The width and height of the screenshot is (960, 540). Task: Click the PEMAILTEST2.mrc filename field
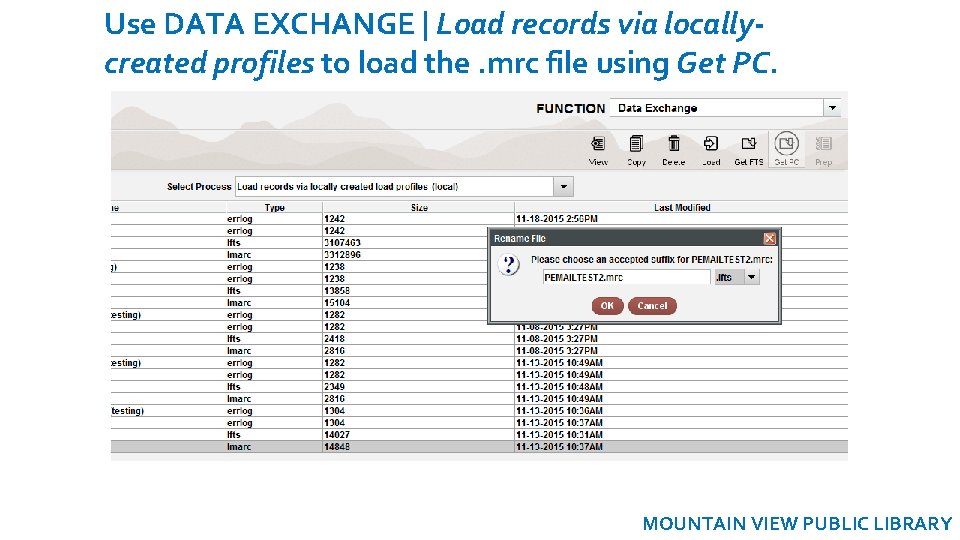click(626, 277)
